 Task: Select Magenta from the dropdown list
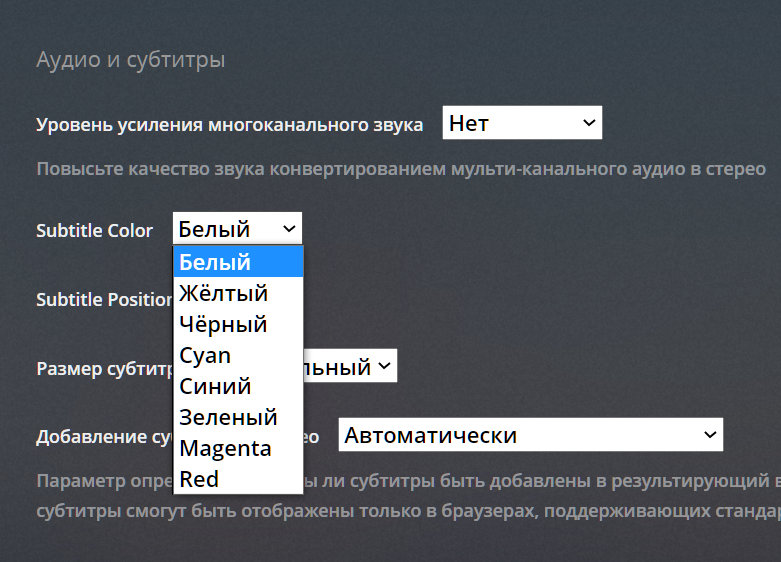pyautogui.click(x=238, y=448)
